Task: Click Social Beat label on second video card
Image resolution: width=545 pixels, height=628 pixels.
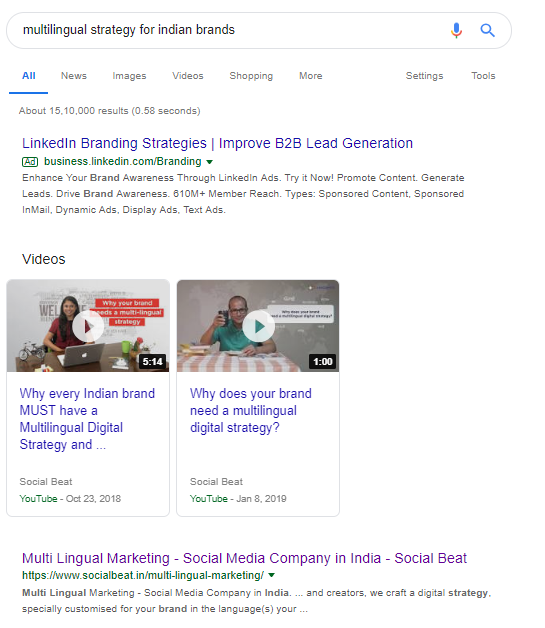Action: (x=216, y=482)
